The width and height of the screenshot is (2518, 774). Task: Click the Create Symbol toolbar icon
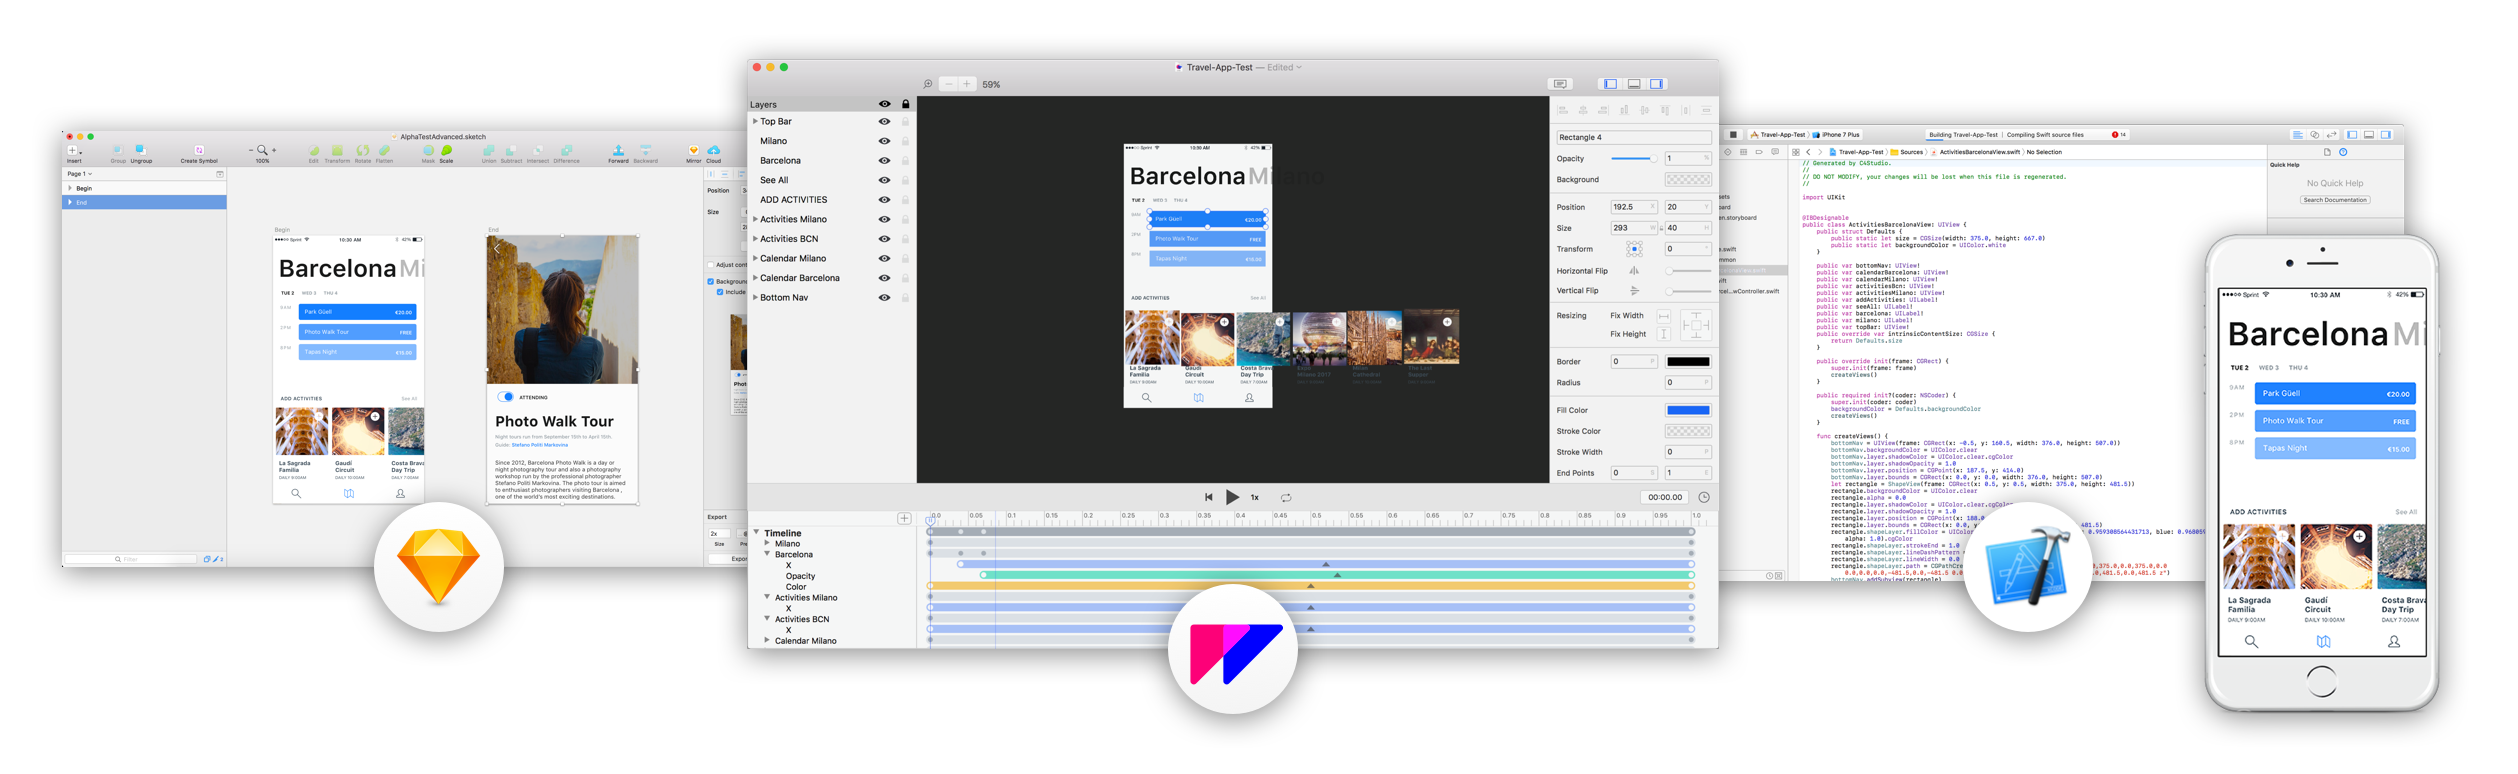pyautogui.click(x=199, y=151)
